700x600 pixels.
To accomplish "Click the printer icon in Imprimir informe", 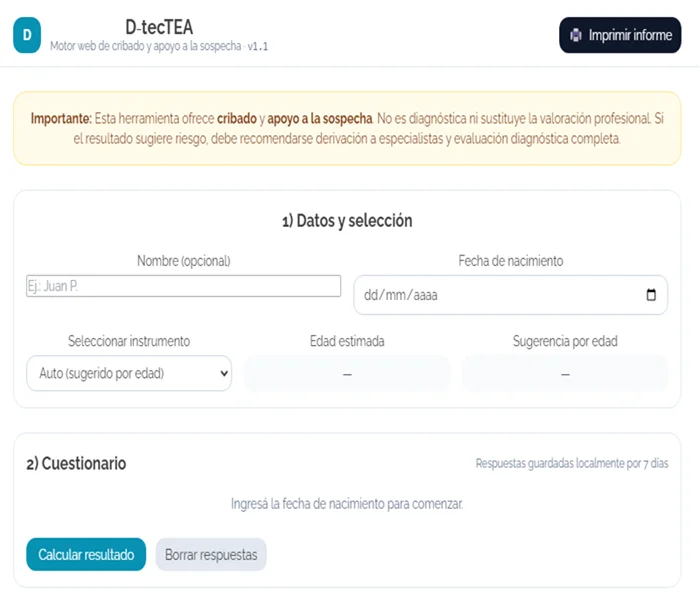I will pyautogui.click(x=576, y=35).
